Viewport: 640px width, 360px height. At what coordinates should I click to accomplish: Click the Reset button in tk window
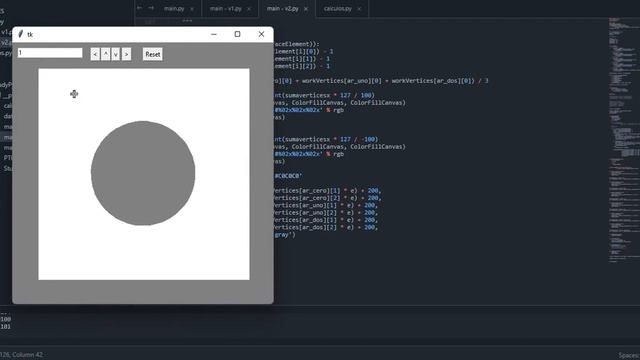(x=153, y=54)
